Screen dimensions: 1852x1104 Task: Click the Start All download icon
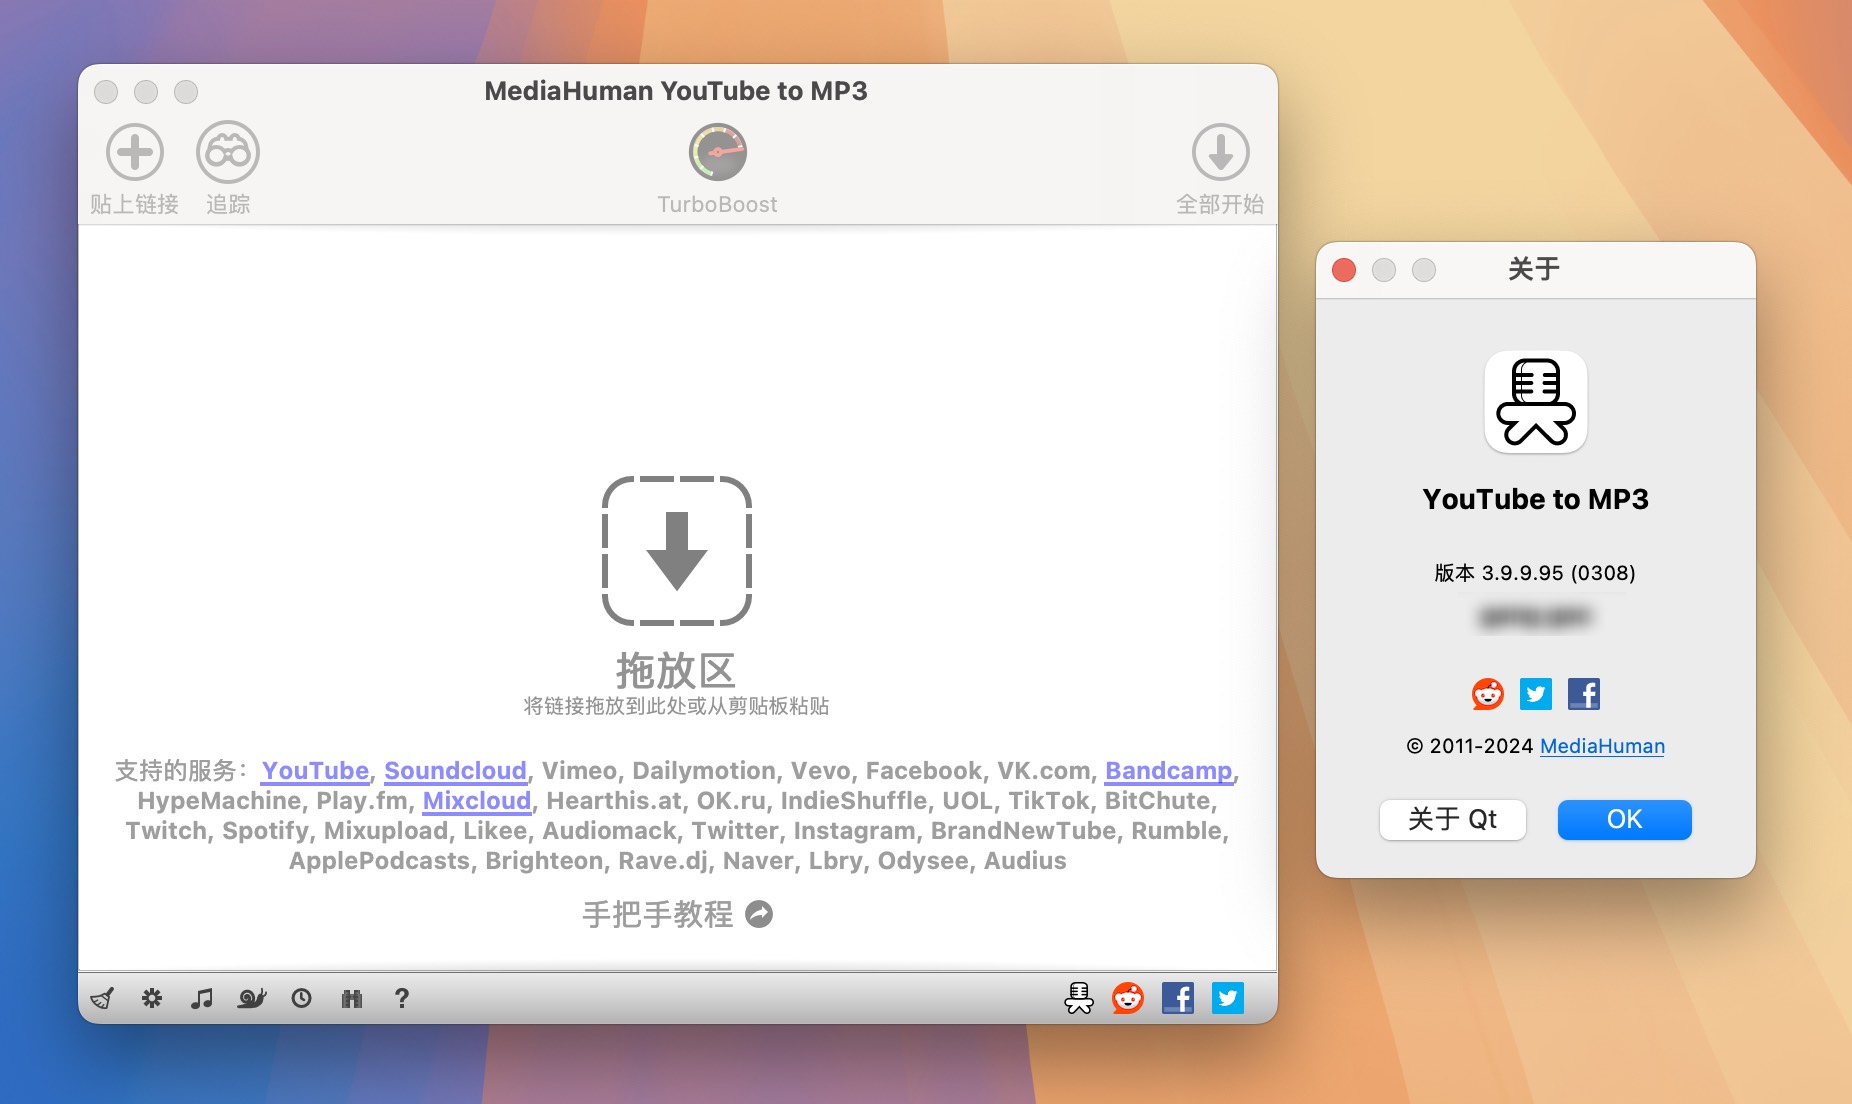pos(1220,152)
